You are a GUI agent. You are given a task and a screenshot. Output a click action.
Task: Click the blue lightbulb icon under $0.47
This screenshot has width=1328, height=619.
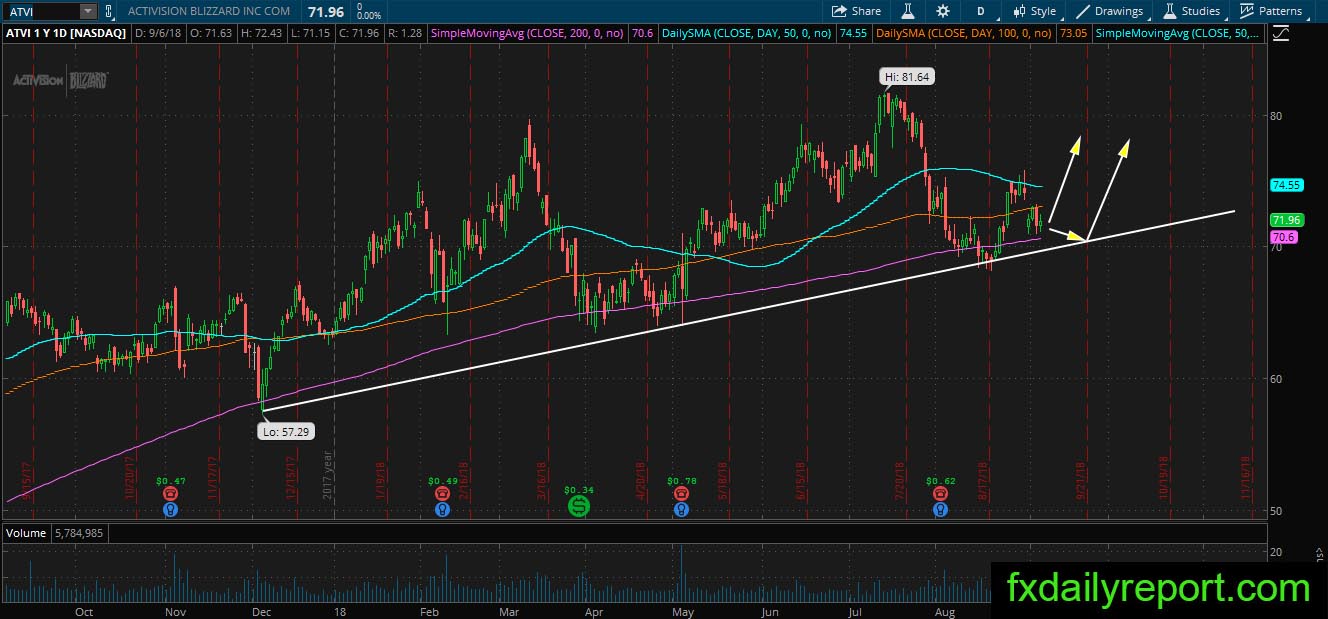[x=171, y=509]
